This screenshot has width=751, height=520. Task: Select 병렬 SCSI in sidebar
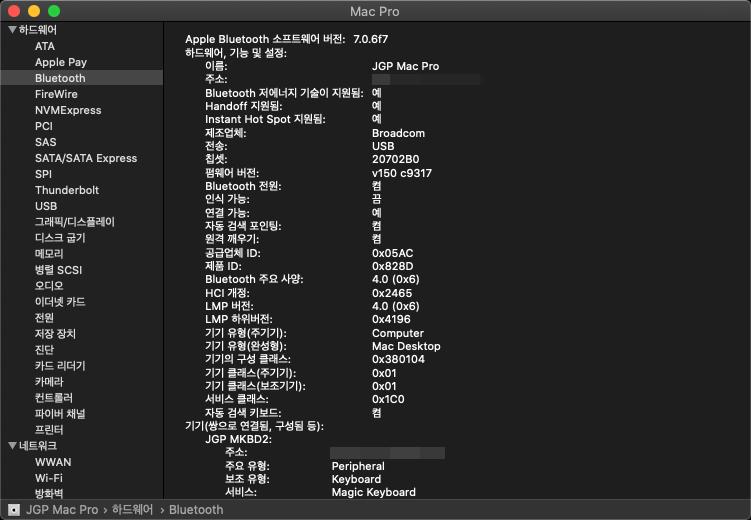(x=58, y=270)
